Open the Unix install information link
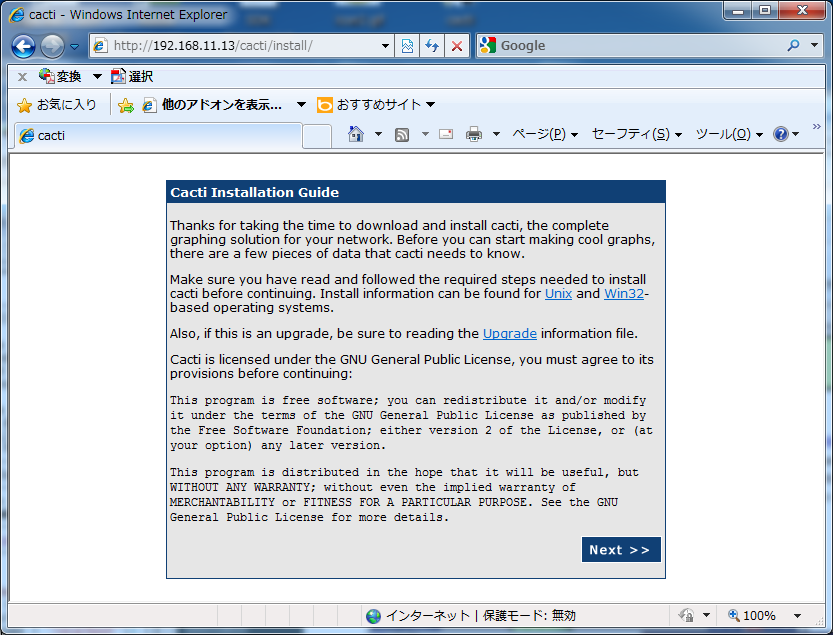Viewport: 833px width, 635px height. [x=558, y=294]
